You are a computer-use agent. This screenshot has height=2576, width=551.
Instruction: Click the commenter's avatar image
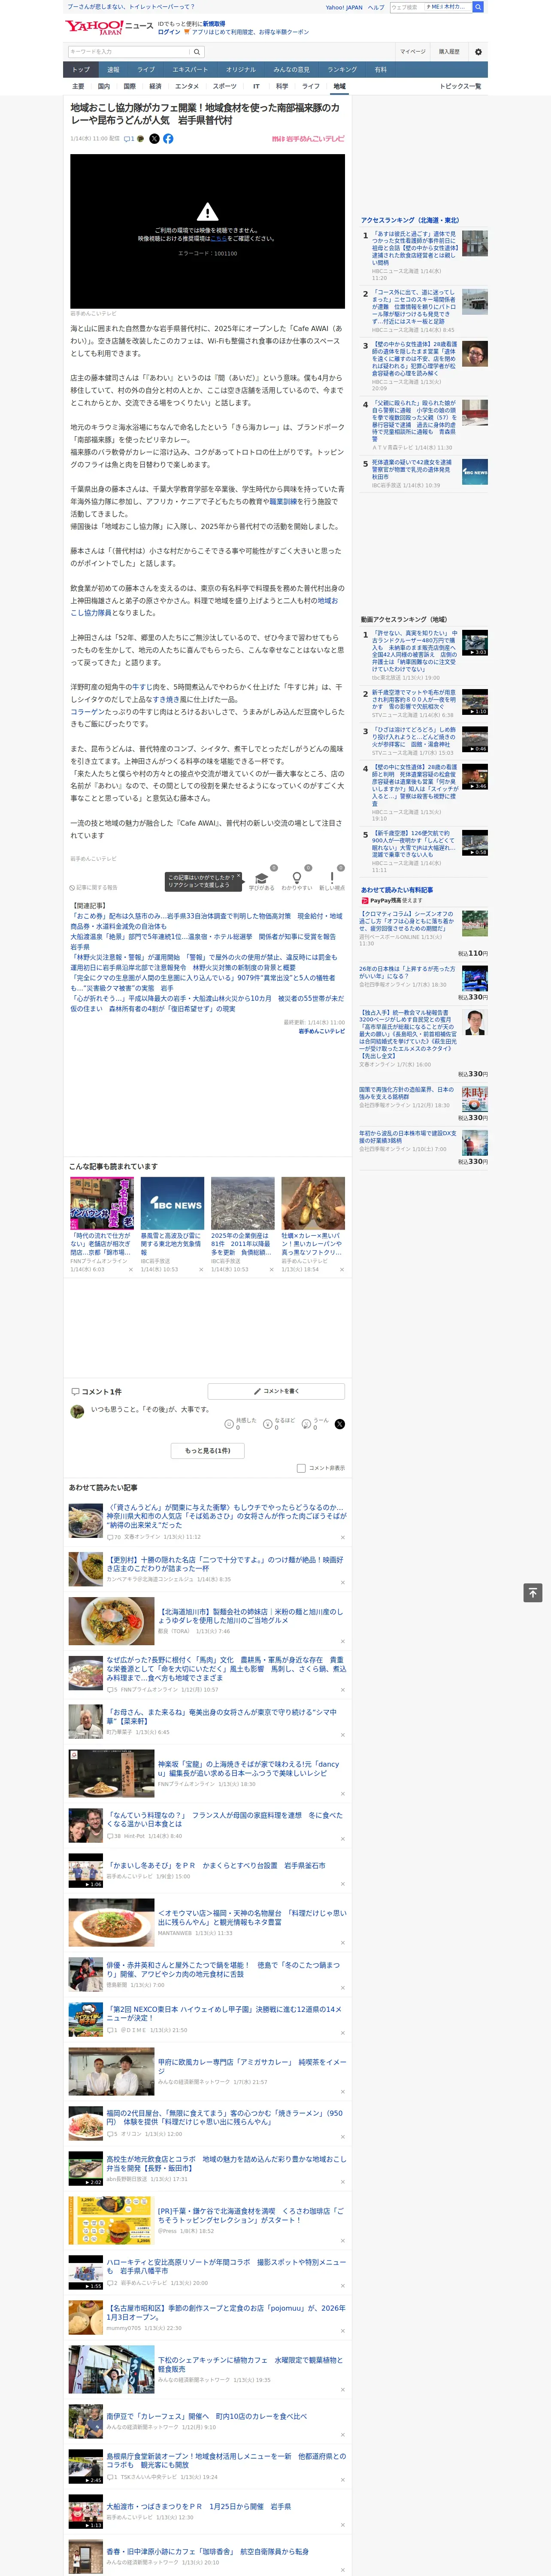[x=77, y=1411]
